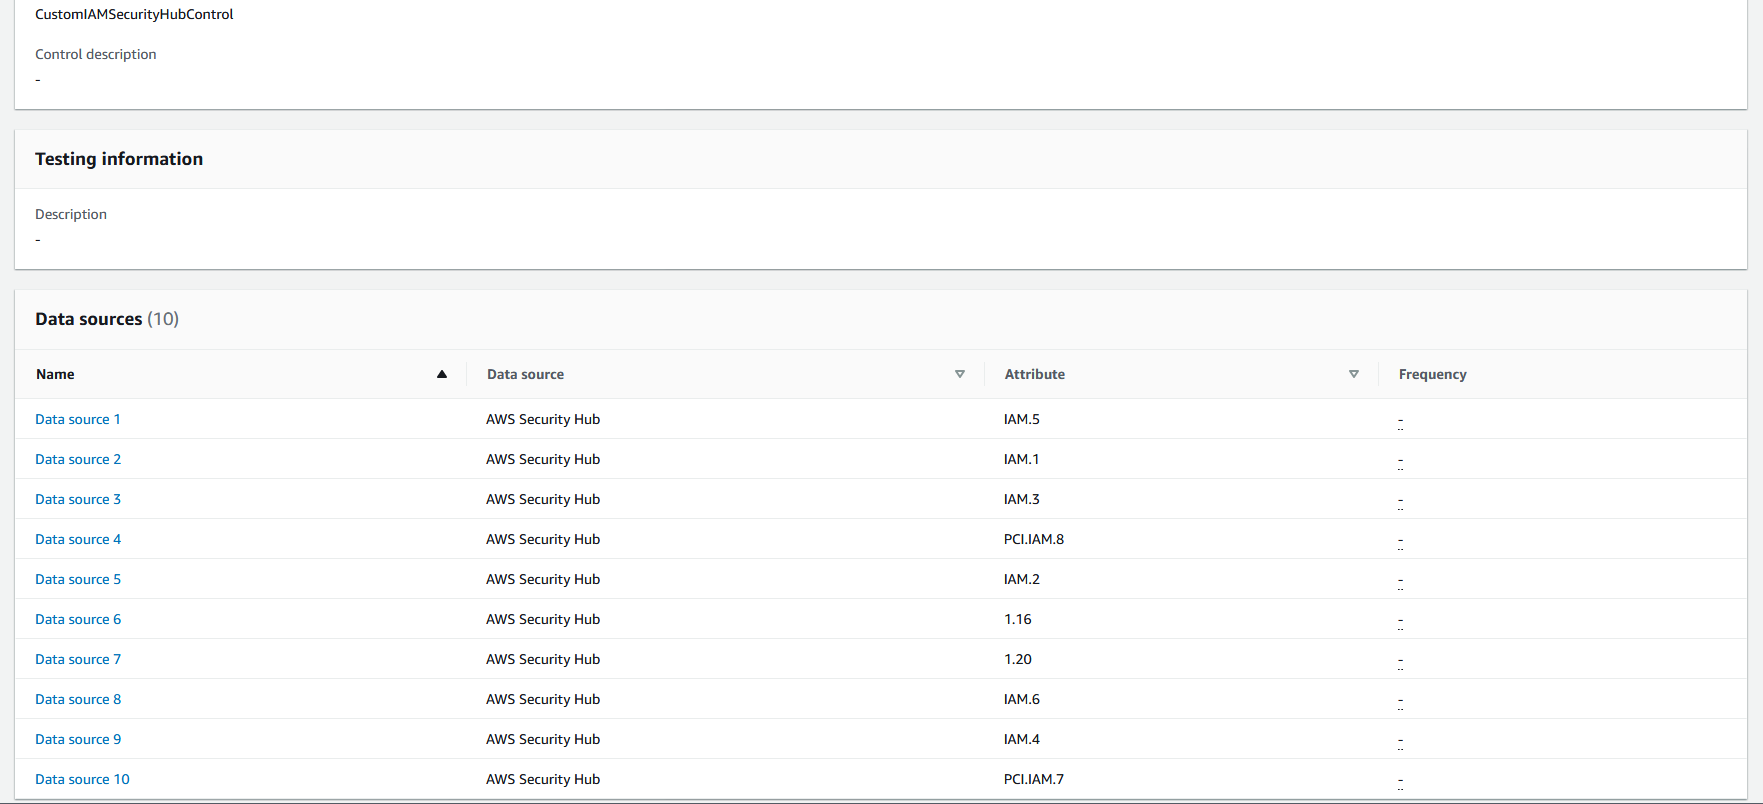Open Data source 2 link

[x=78, y=459]
